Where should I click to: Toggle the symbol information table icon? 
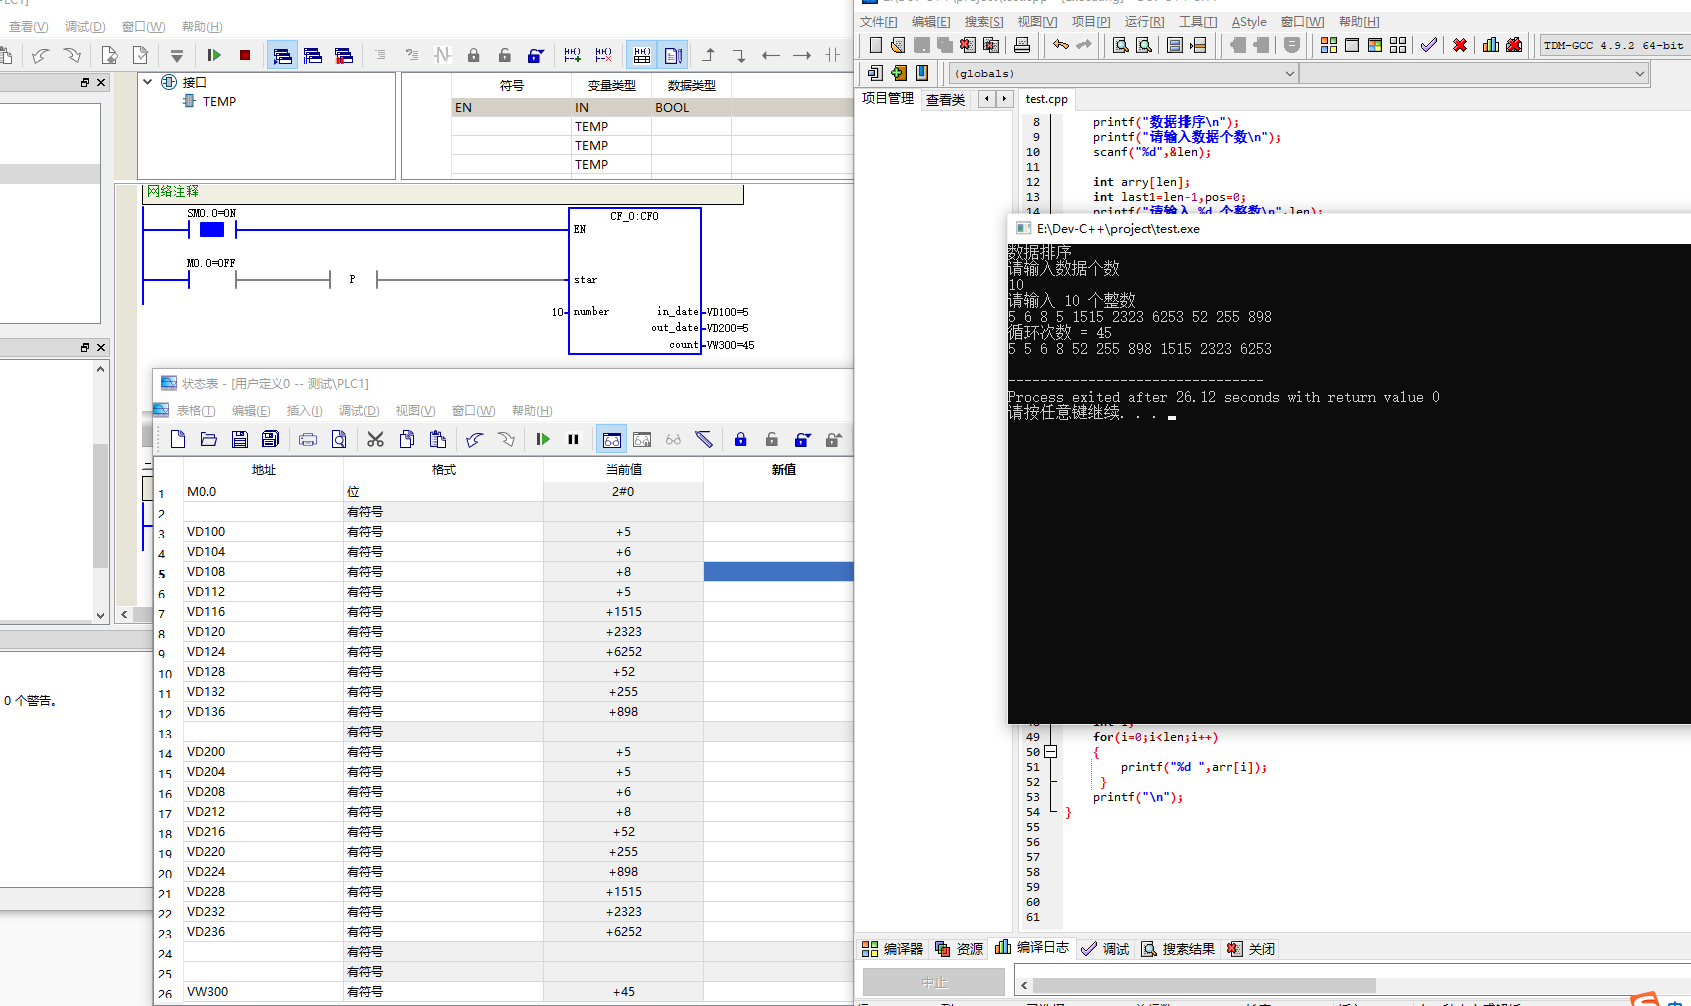642,55
